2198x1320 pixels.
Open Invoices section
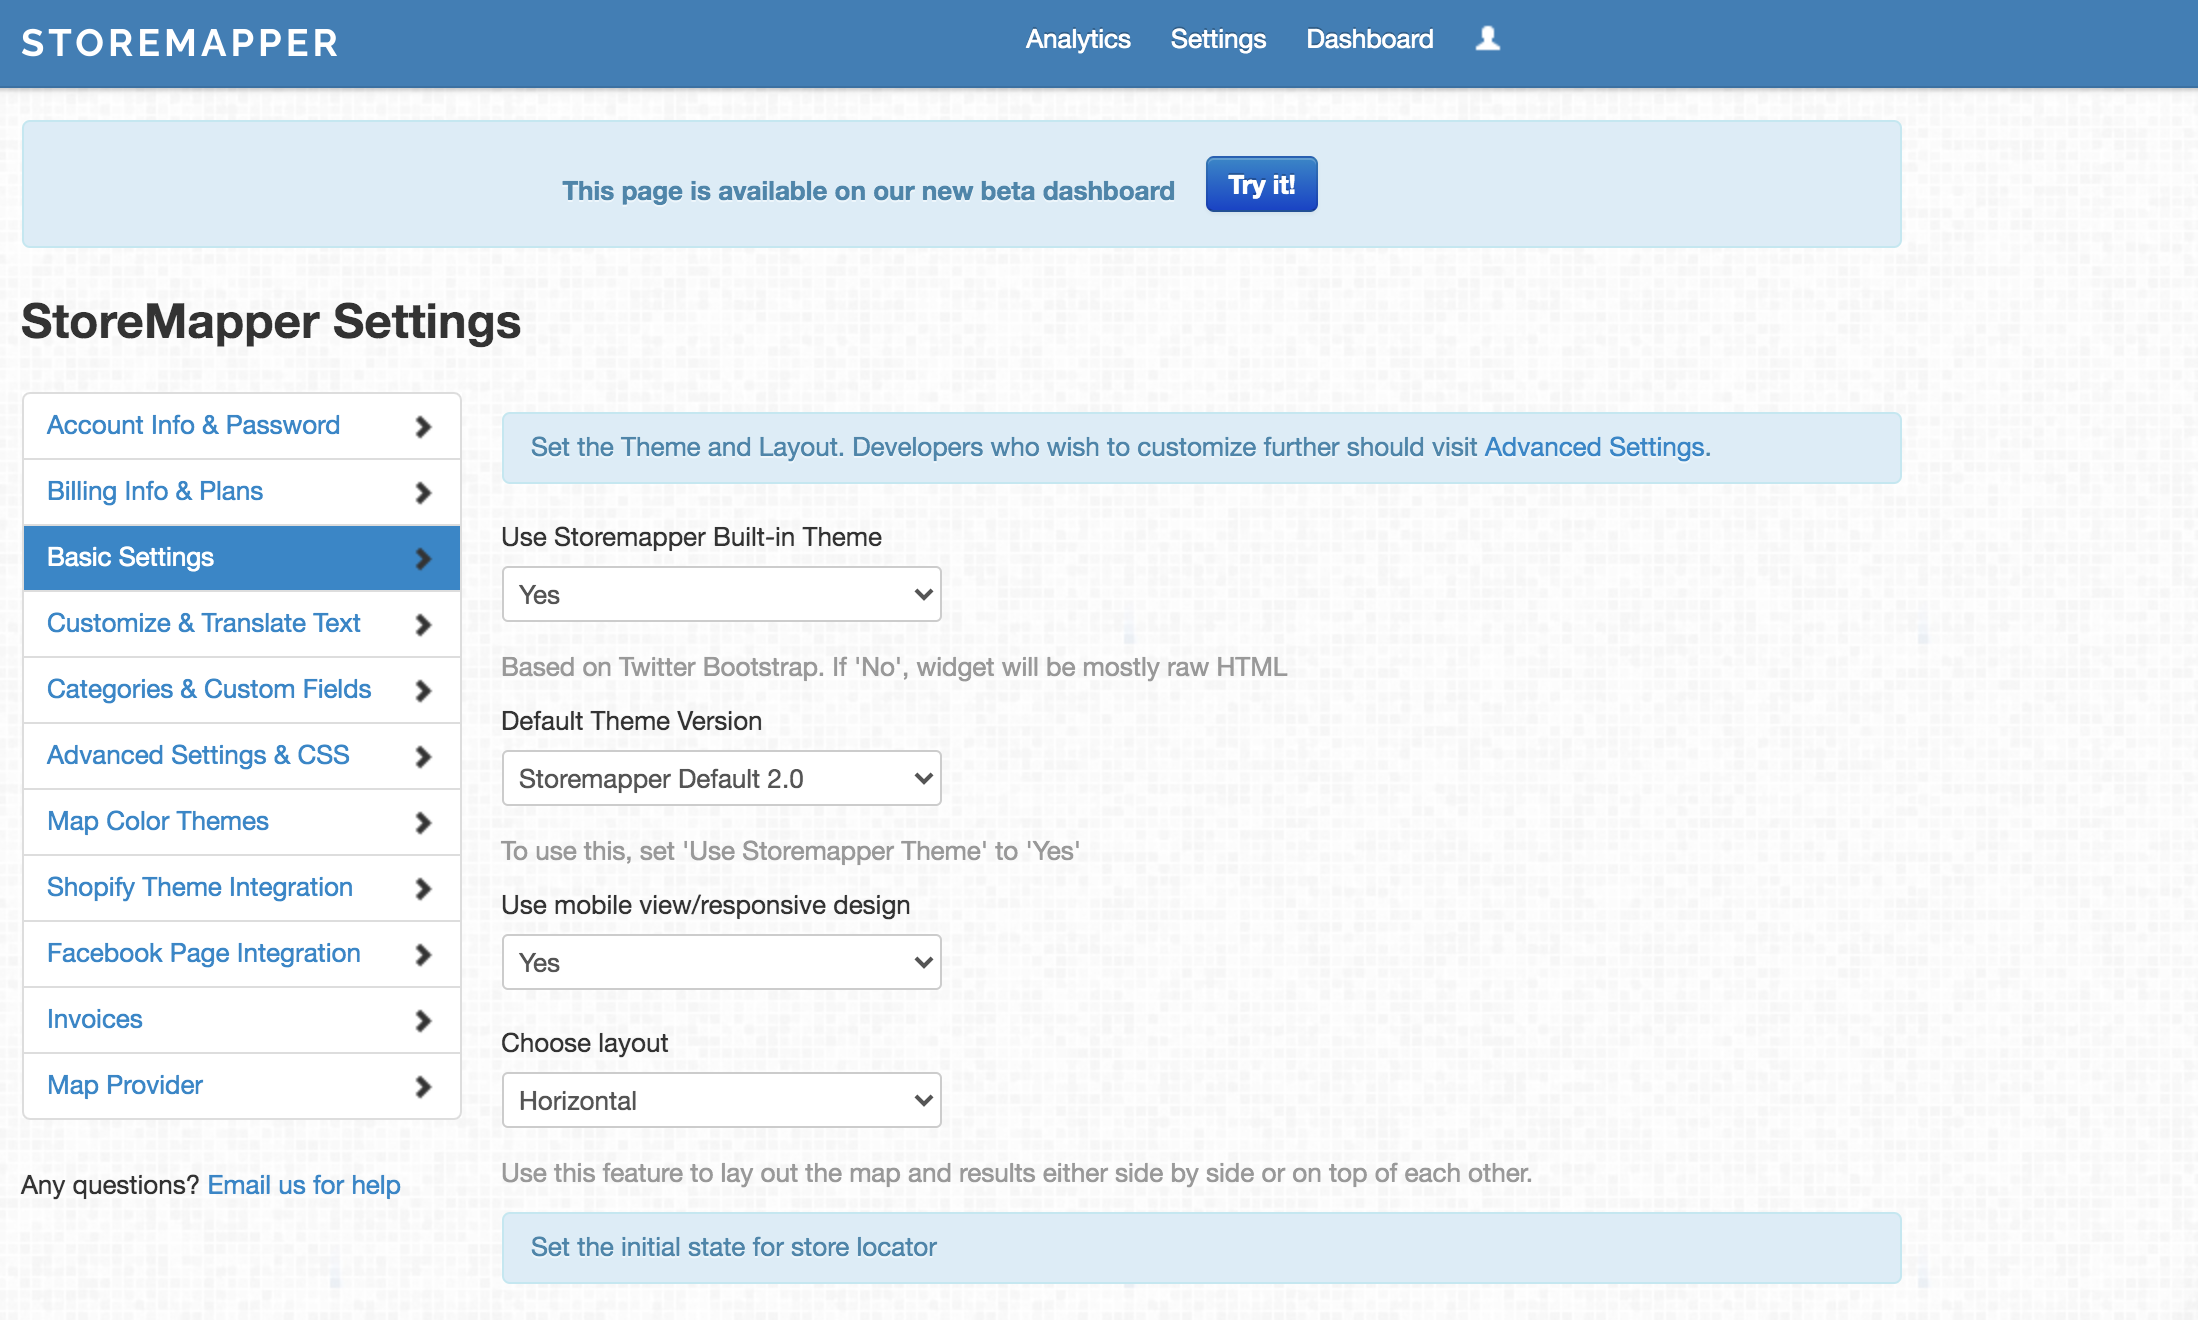tap(241, 1020)
